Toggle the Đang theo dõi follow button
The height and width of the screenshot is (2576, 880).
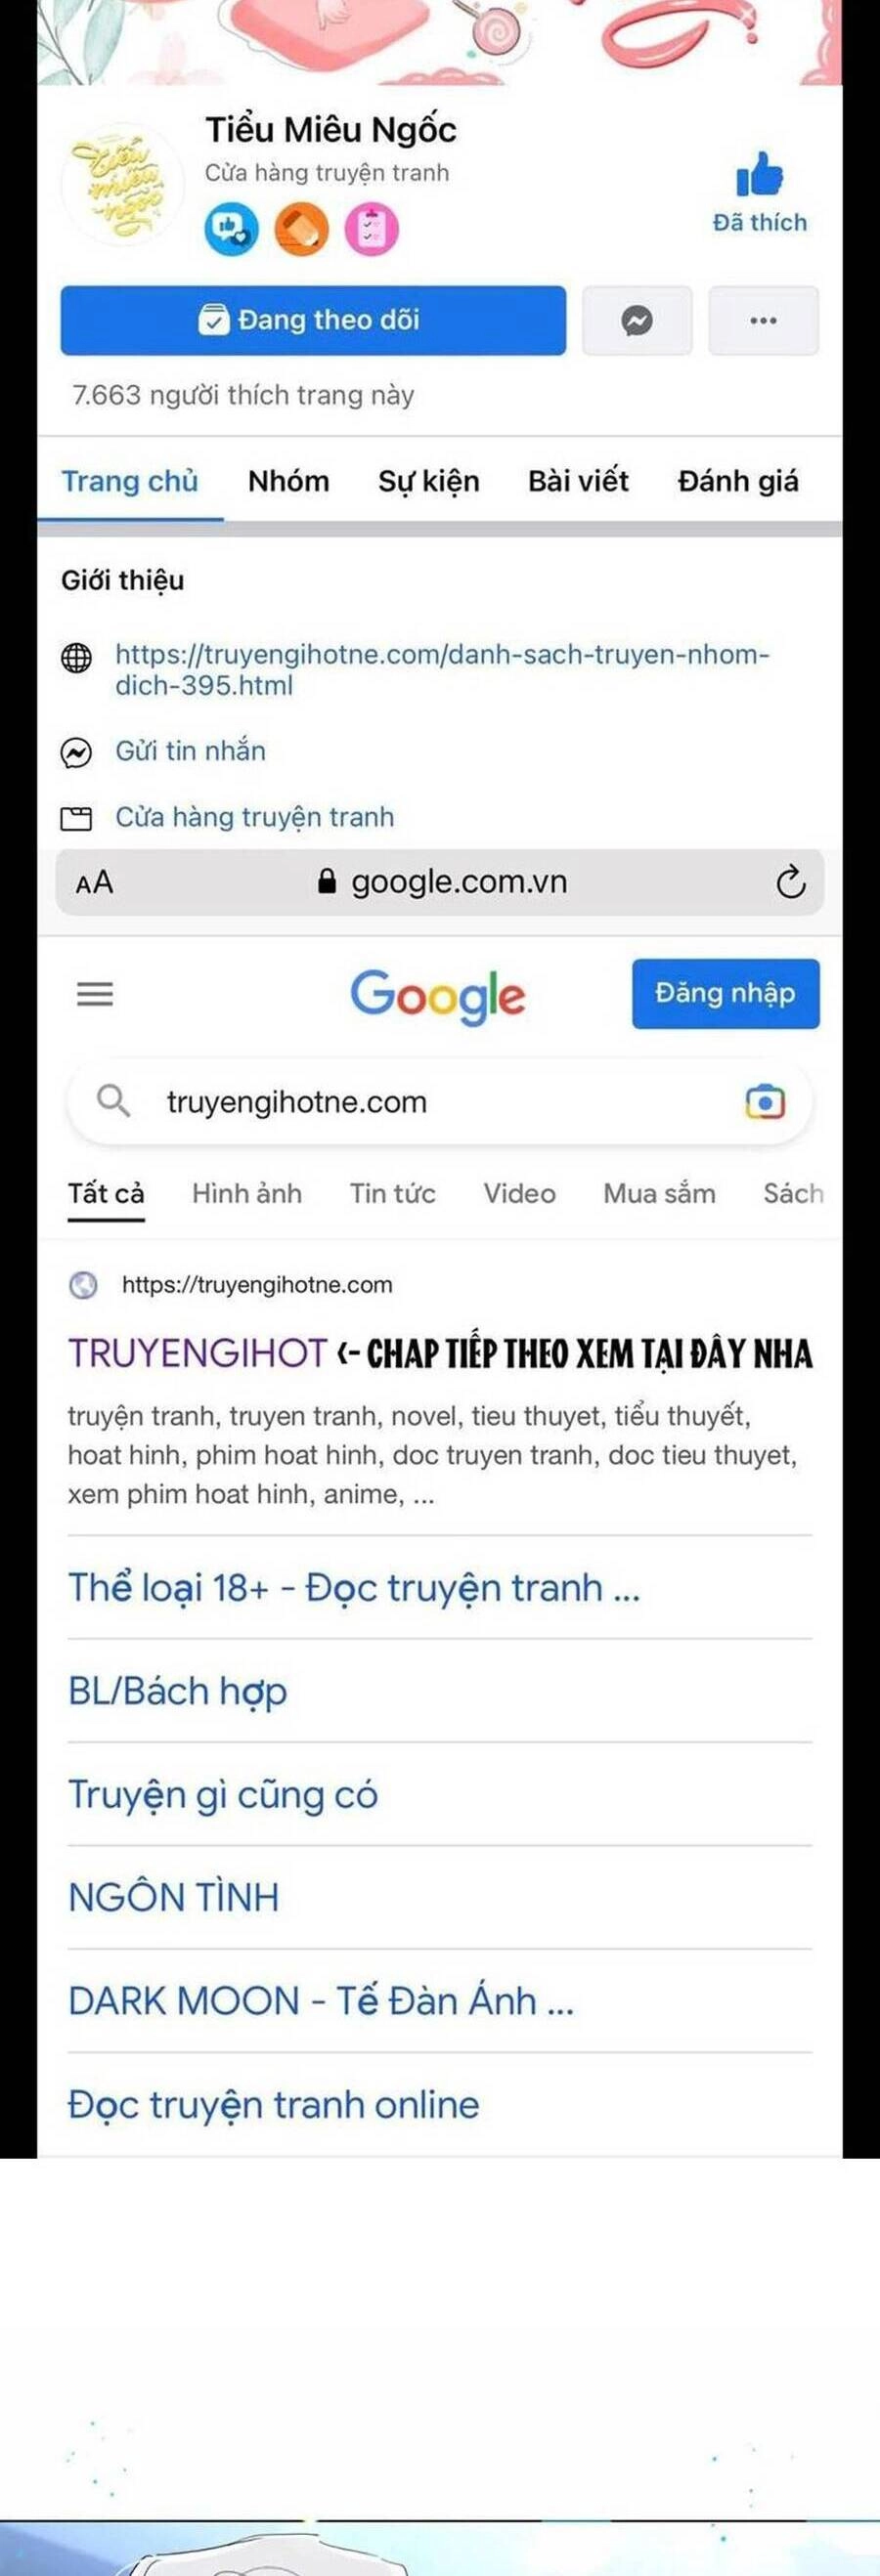pos(313,321)
